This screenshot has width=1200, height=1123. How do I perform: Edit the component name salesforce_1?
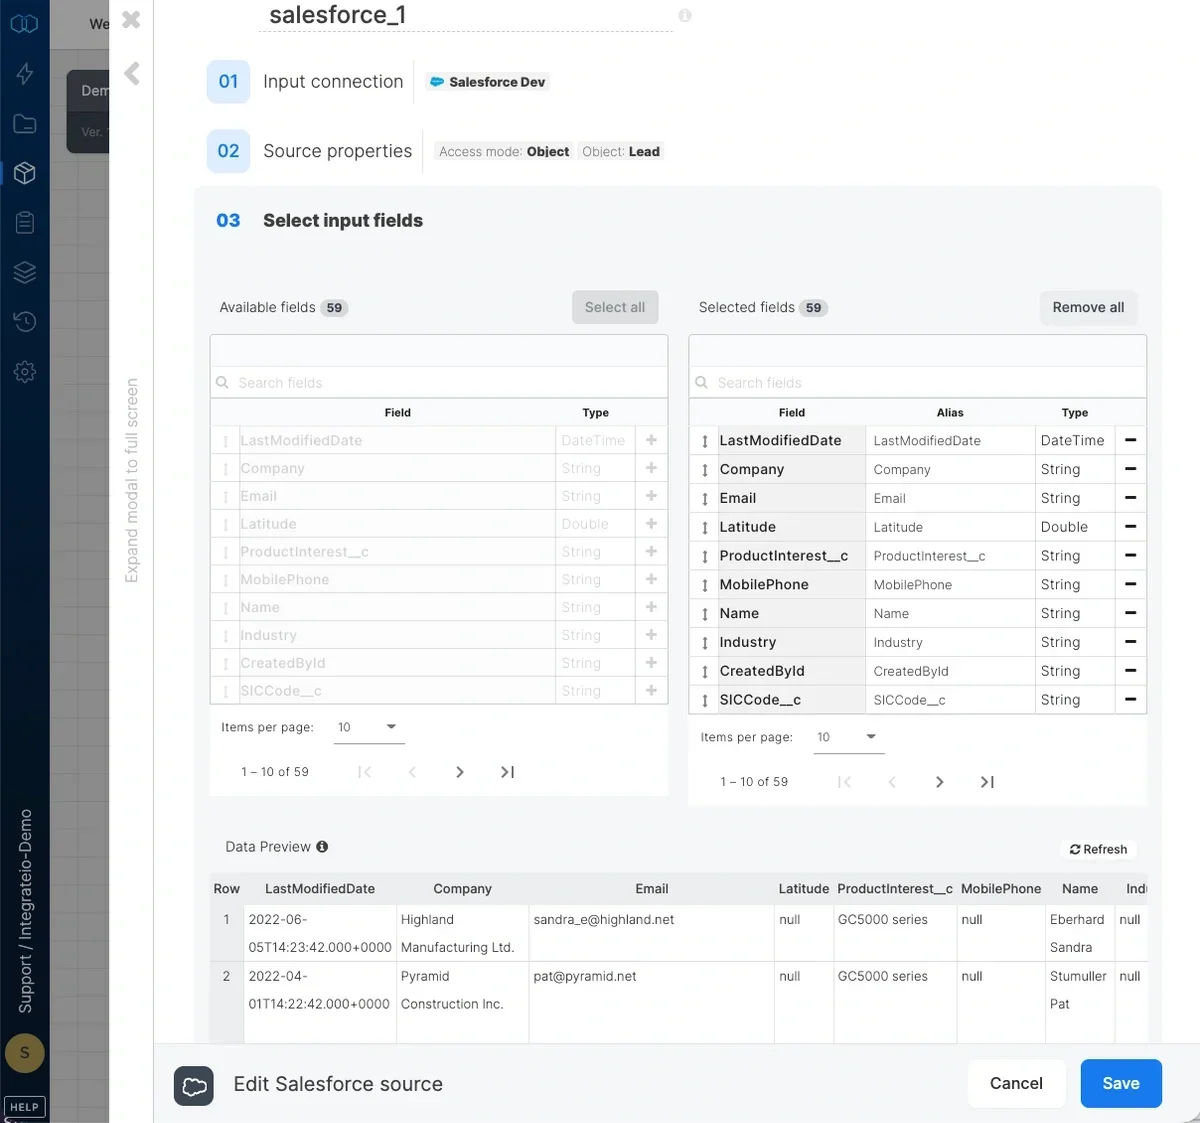[x=465, y=15]
